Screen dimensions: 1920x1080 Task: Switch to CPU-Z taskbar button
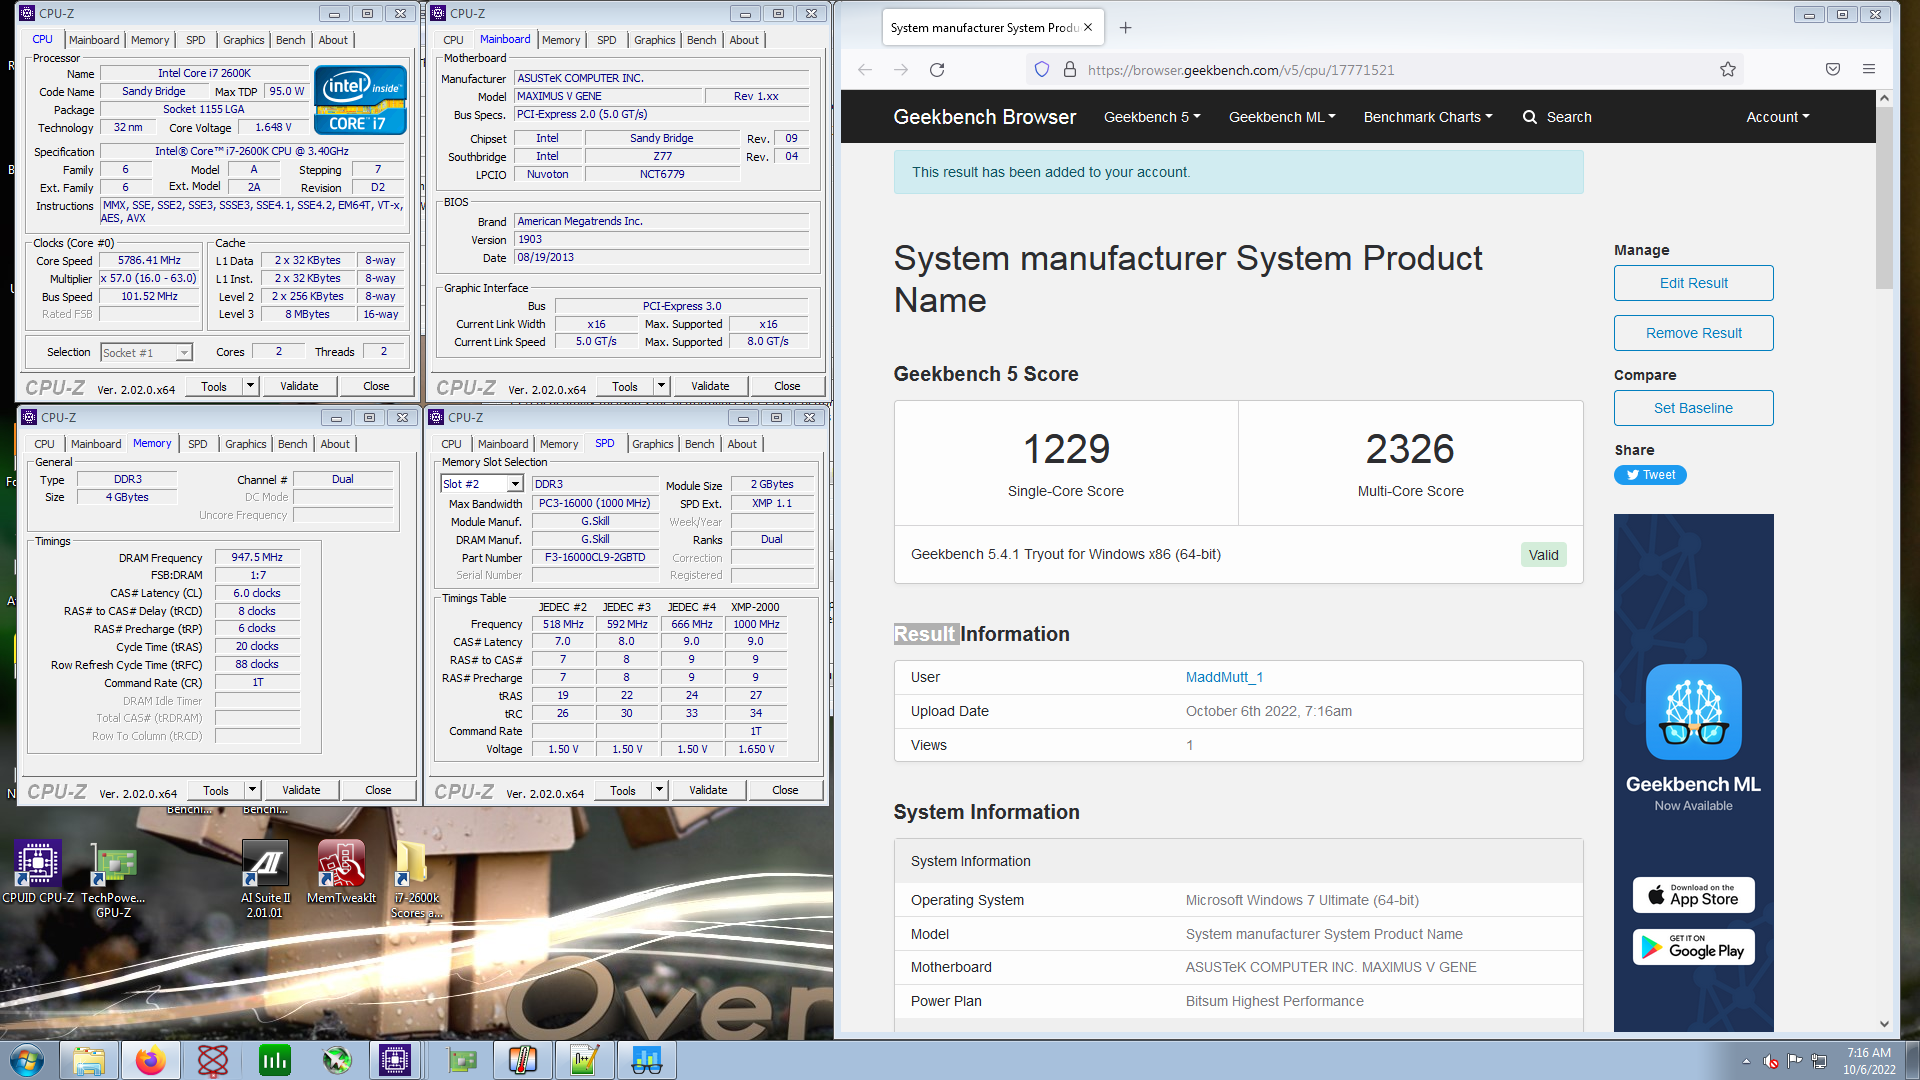coord(395,1060)
